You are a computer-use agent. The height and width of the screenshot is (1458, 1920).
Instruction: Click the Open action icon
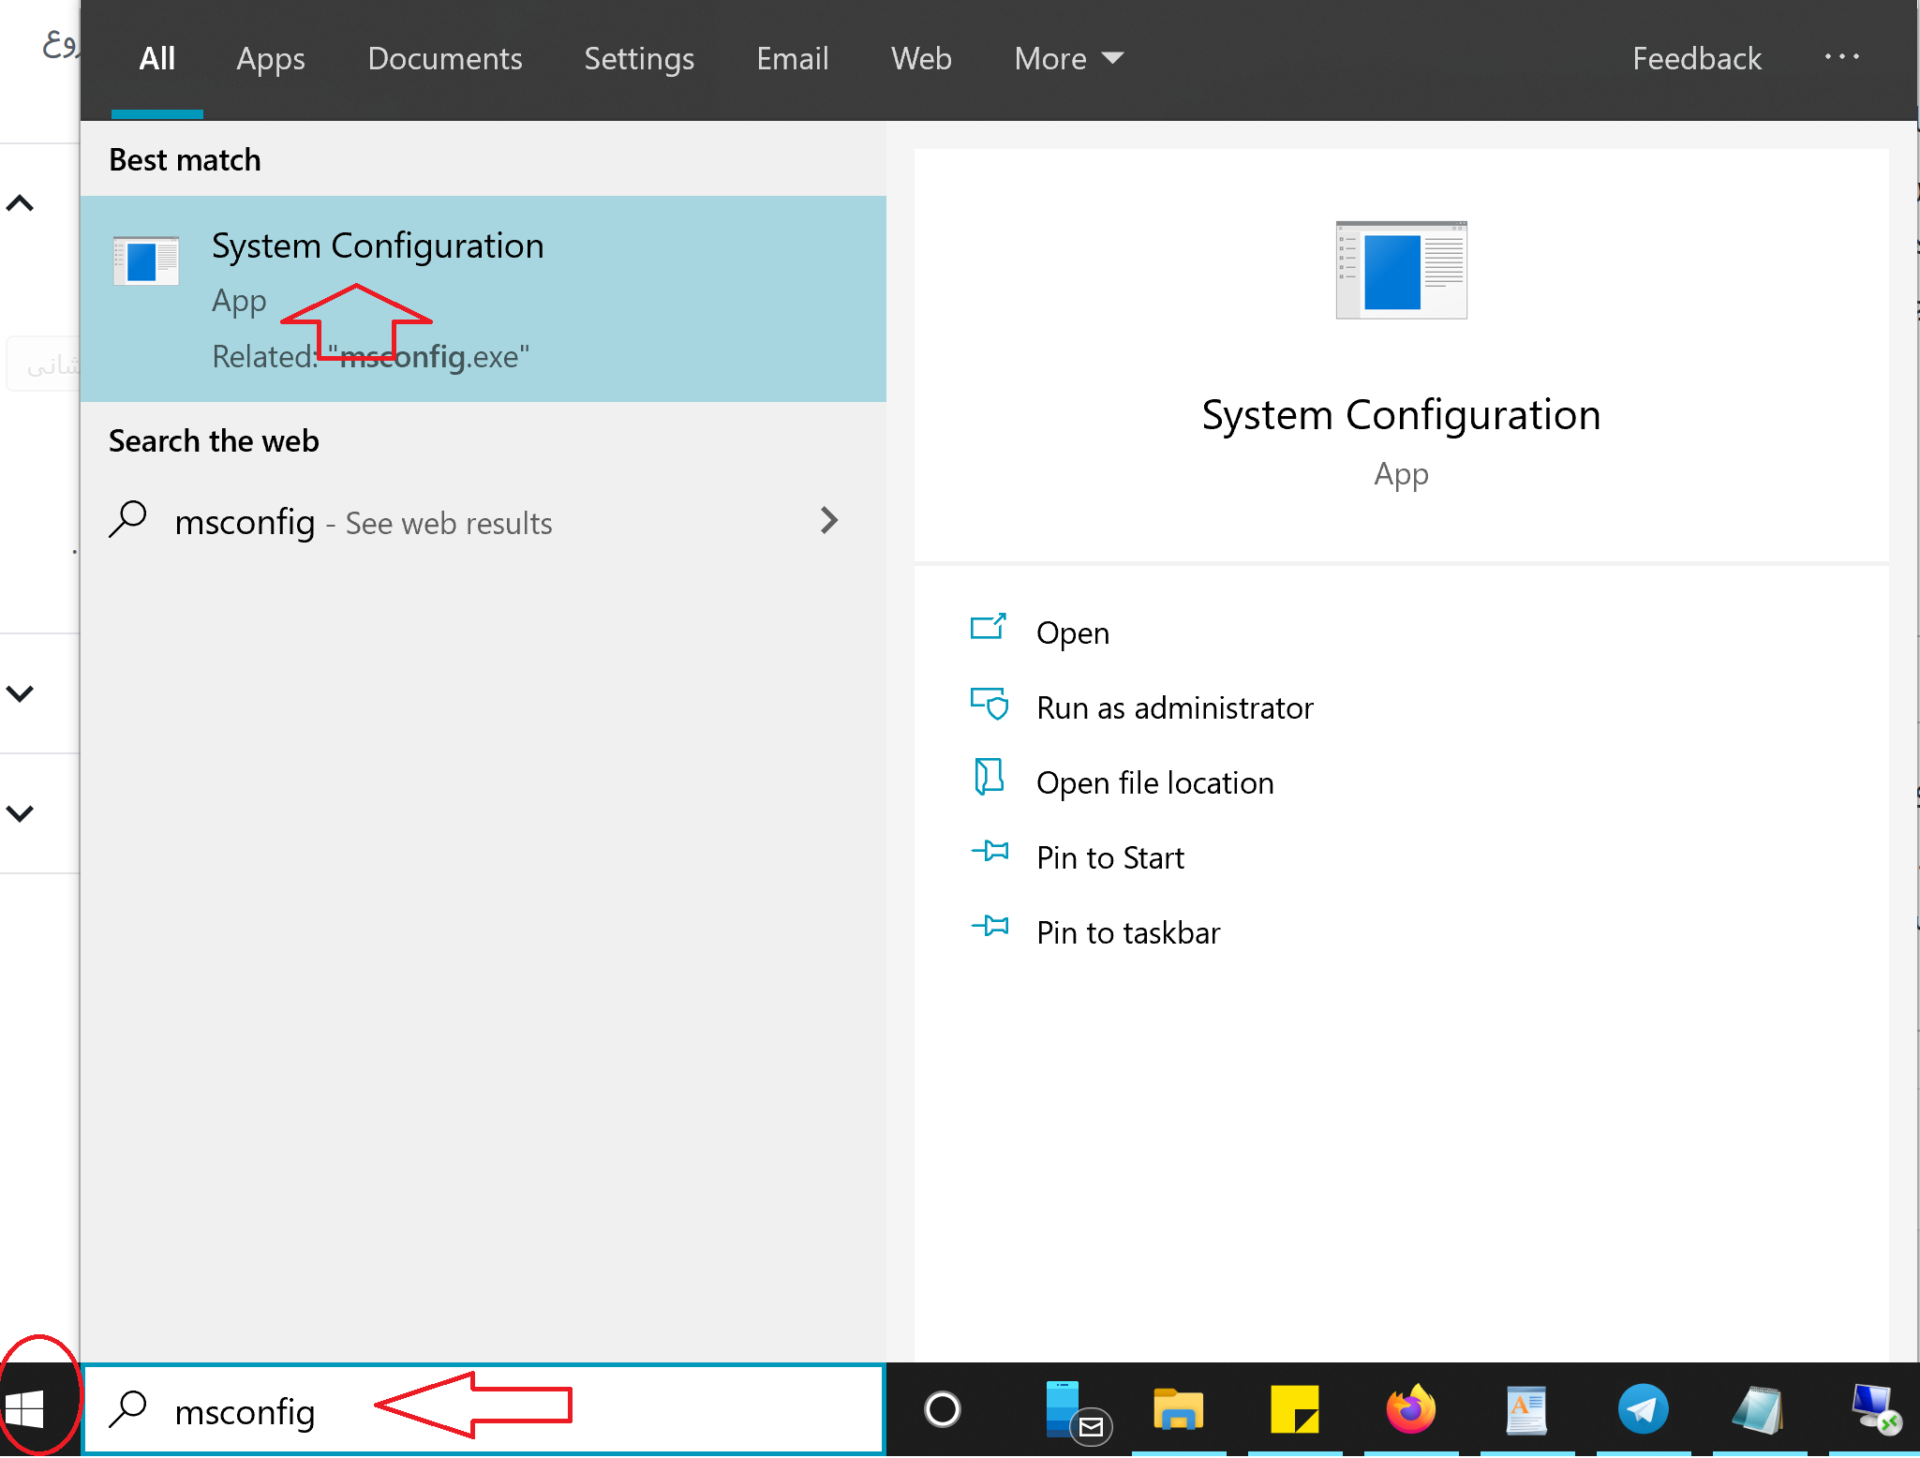988,627
